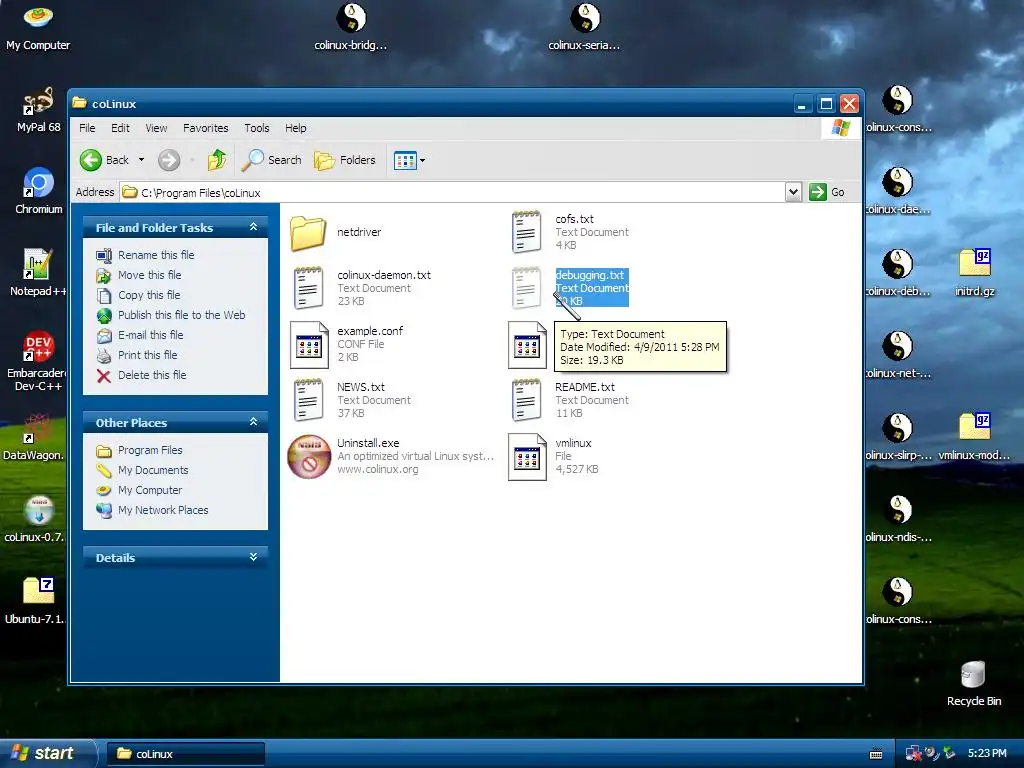1024x768 pixels.
Task: Select the cofs.txt file icon
Action: [x=526, y=232]
